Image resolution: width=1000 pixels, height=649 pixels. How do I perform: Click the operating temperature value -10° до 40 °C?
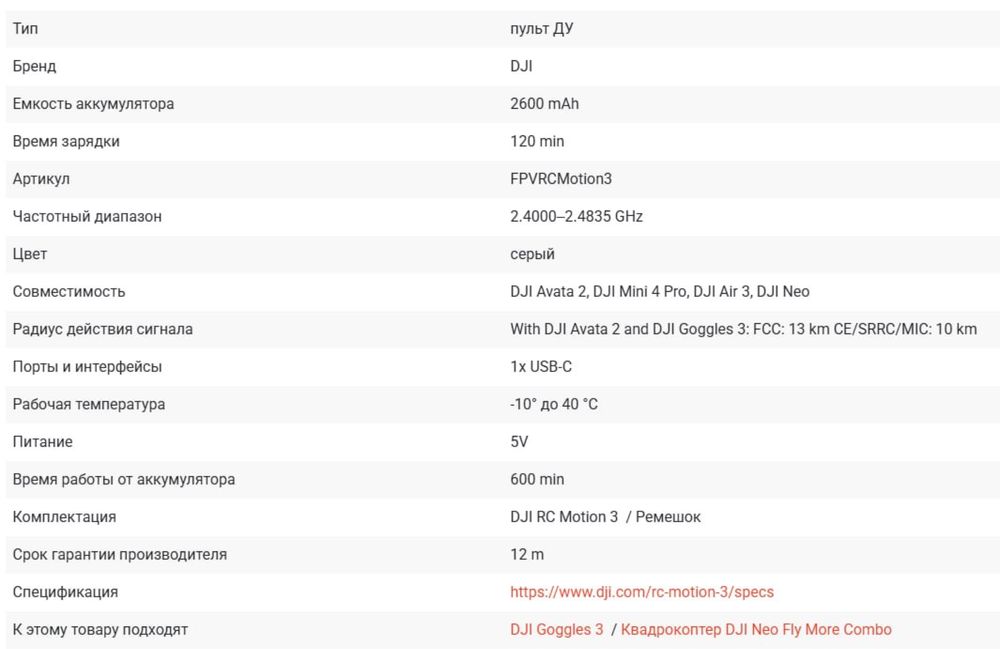point(554,404)
